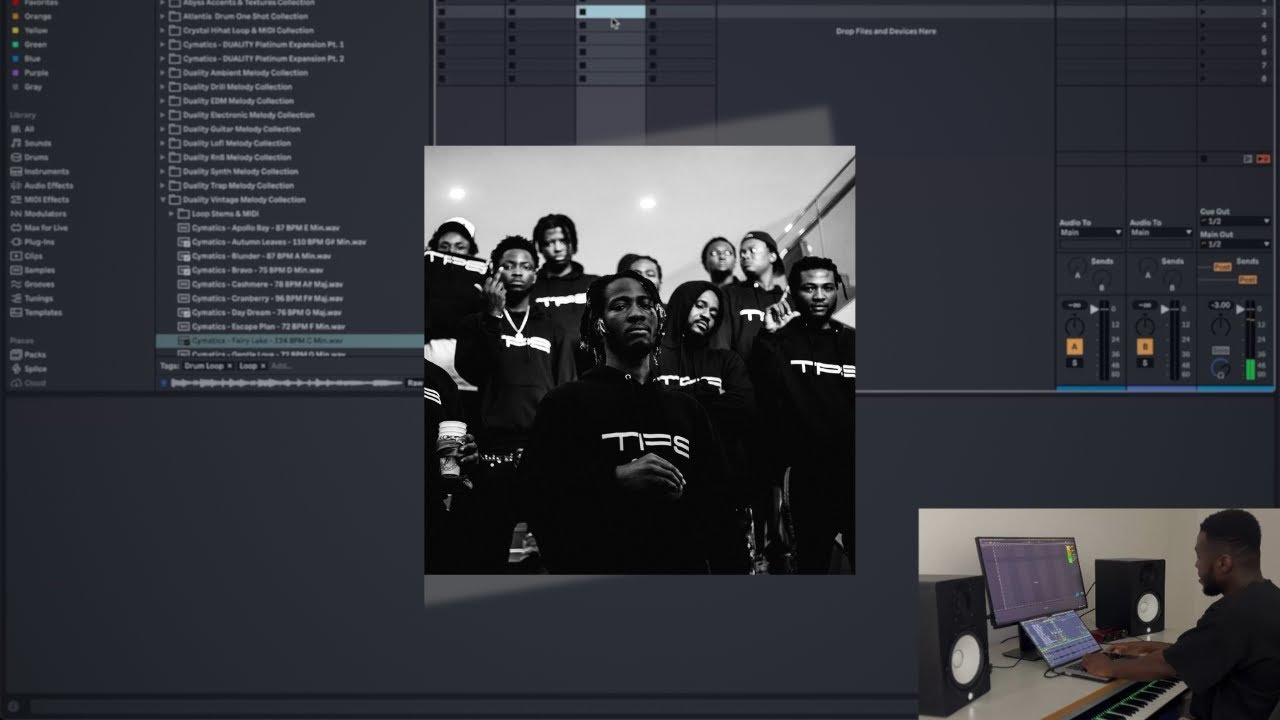Toggle second Post send button on Main
1280x720 pixels.
pyautogui.click(x=1246, y=280)
